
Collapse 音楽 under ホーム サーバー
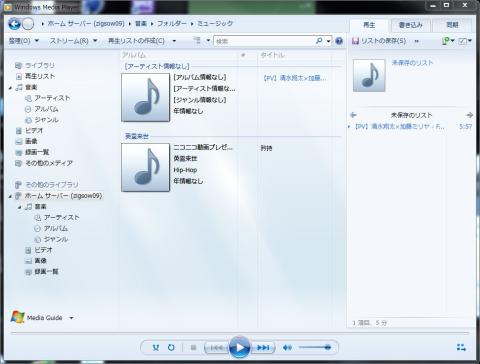point(20,207)
